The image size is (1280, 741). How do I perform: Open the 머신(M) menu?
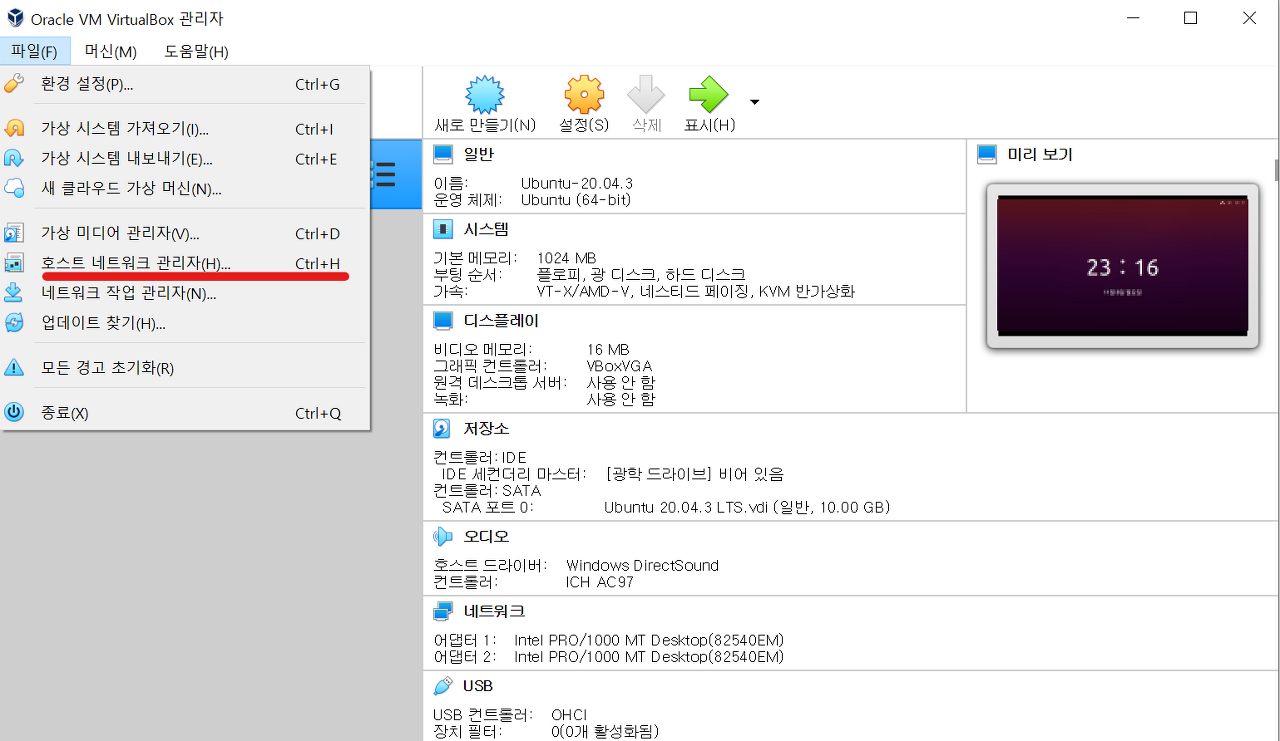(x=110, y=51)
